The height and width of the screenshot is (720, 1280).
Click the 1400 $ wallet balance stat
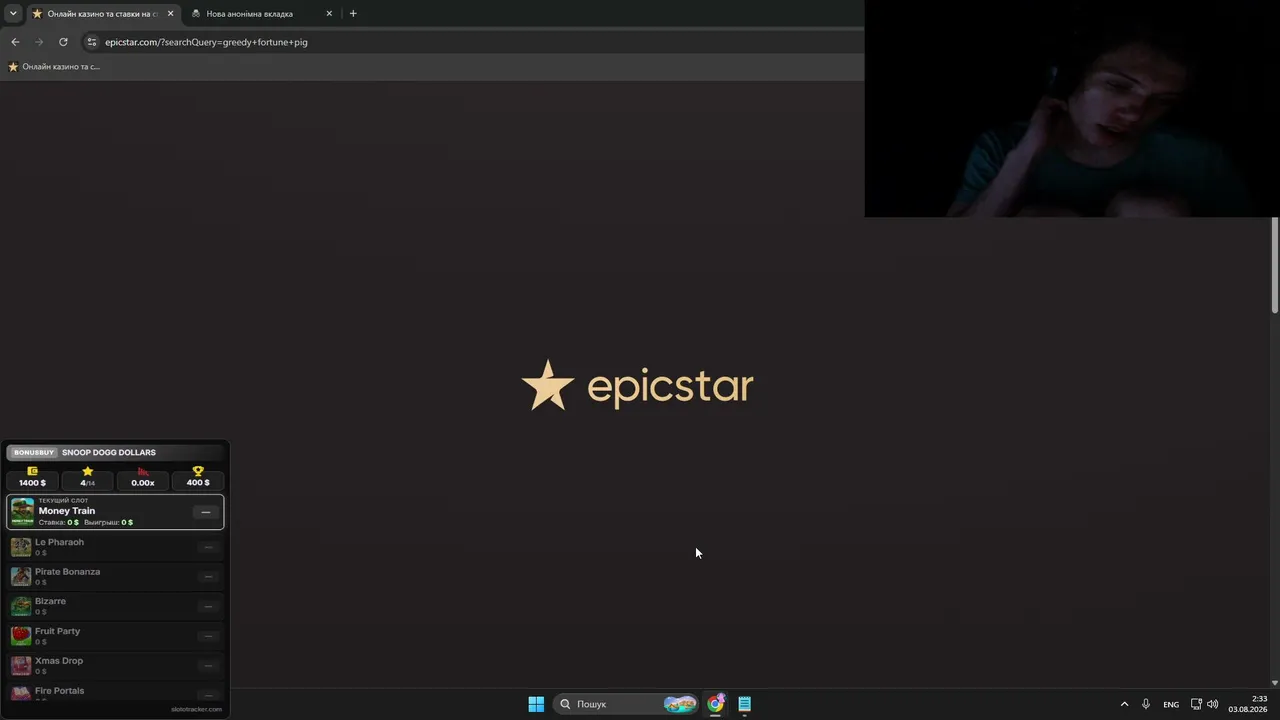point(33,477)
